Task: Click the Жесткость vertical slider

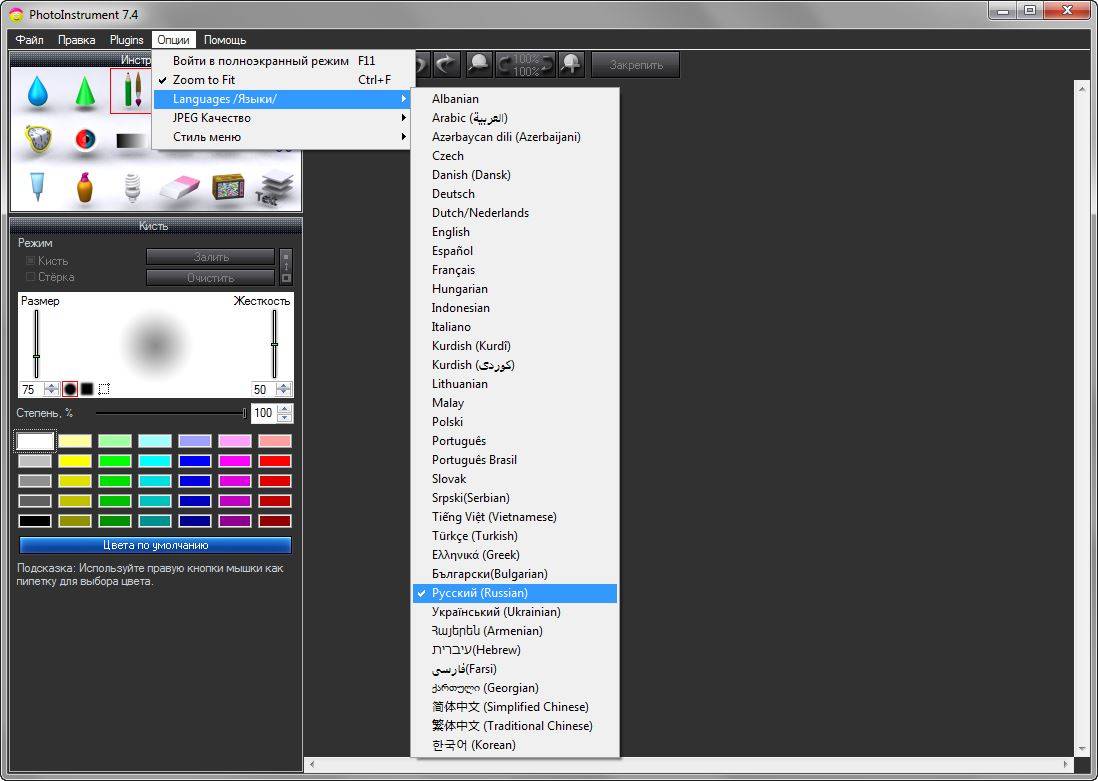Action: pyautogui.click(x=274, y=344)
